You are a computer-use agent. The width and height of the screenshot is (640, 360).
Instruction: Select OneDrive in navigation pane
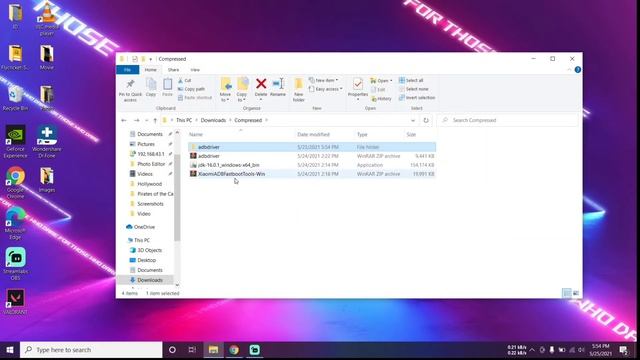click(x=144, y=227)
